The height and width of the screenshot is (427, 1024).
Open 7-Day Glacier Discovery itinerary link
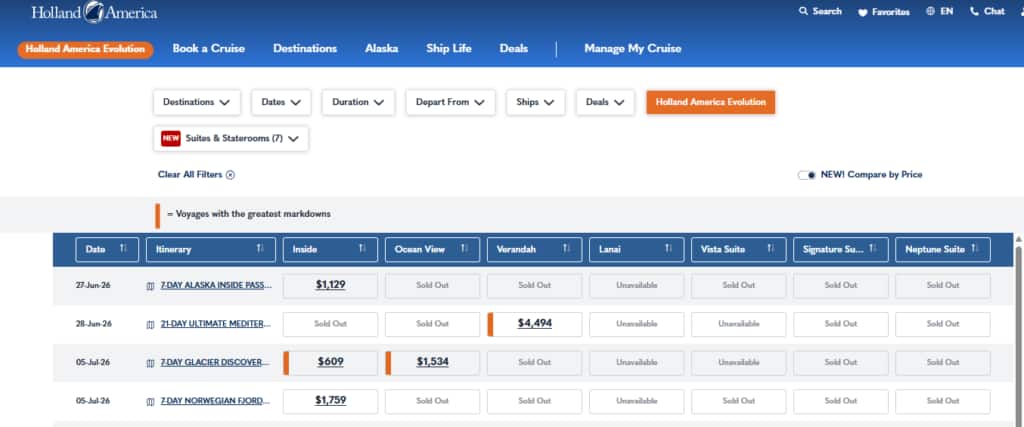(x=216, y=362)
